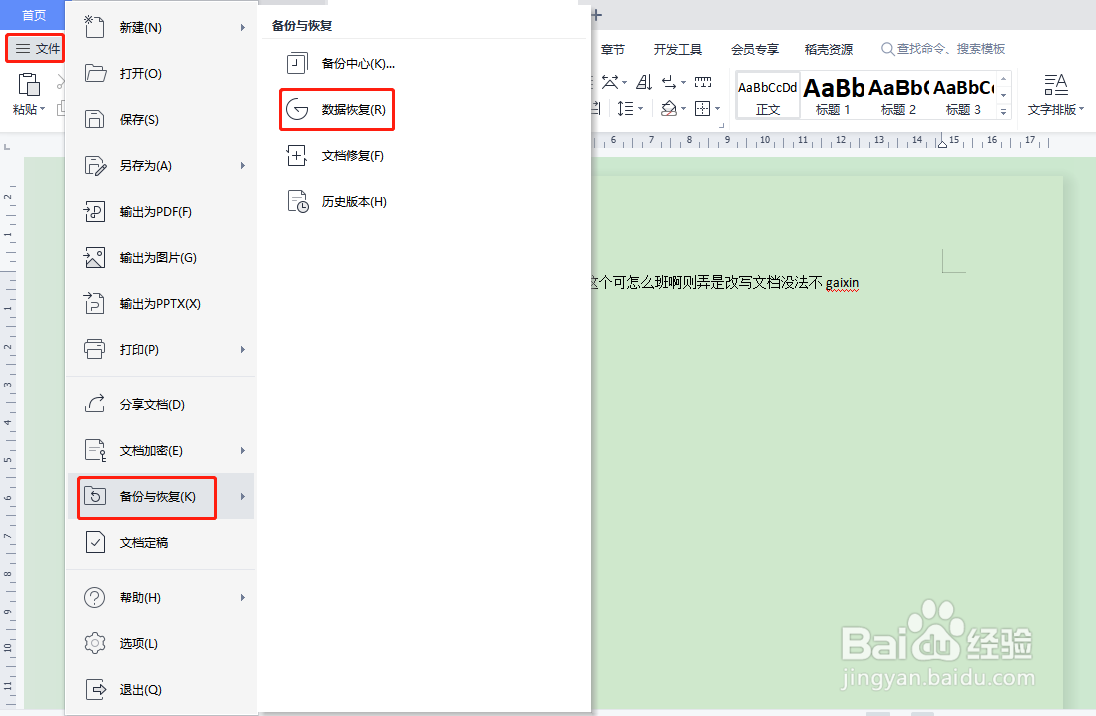Click the character scaling icon
The image size is (1096, 716).
coord(610,82)
